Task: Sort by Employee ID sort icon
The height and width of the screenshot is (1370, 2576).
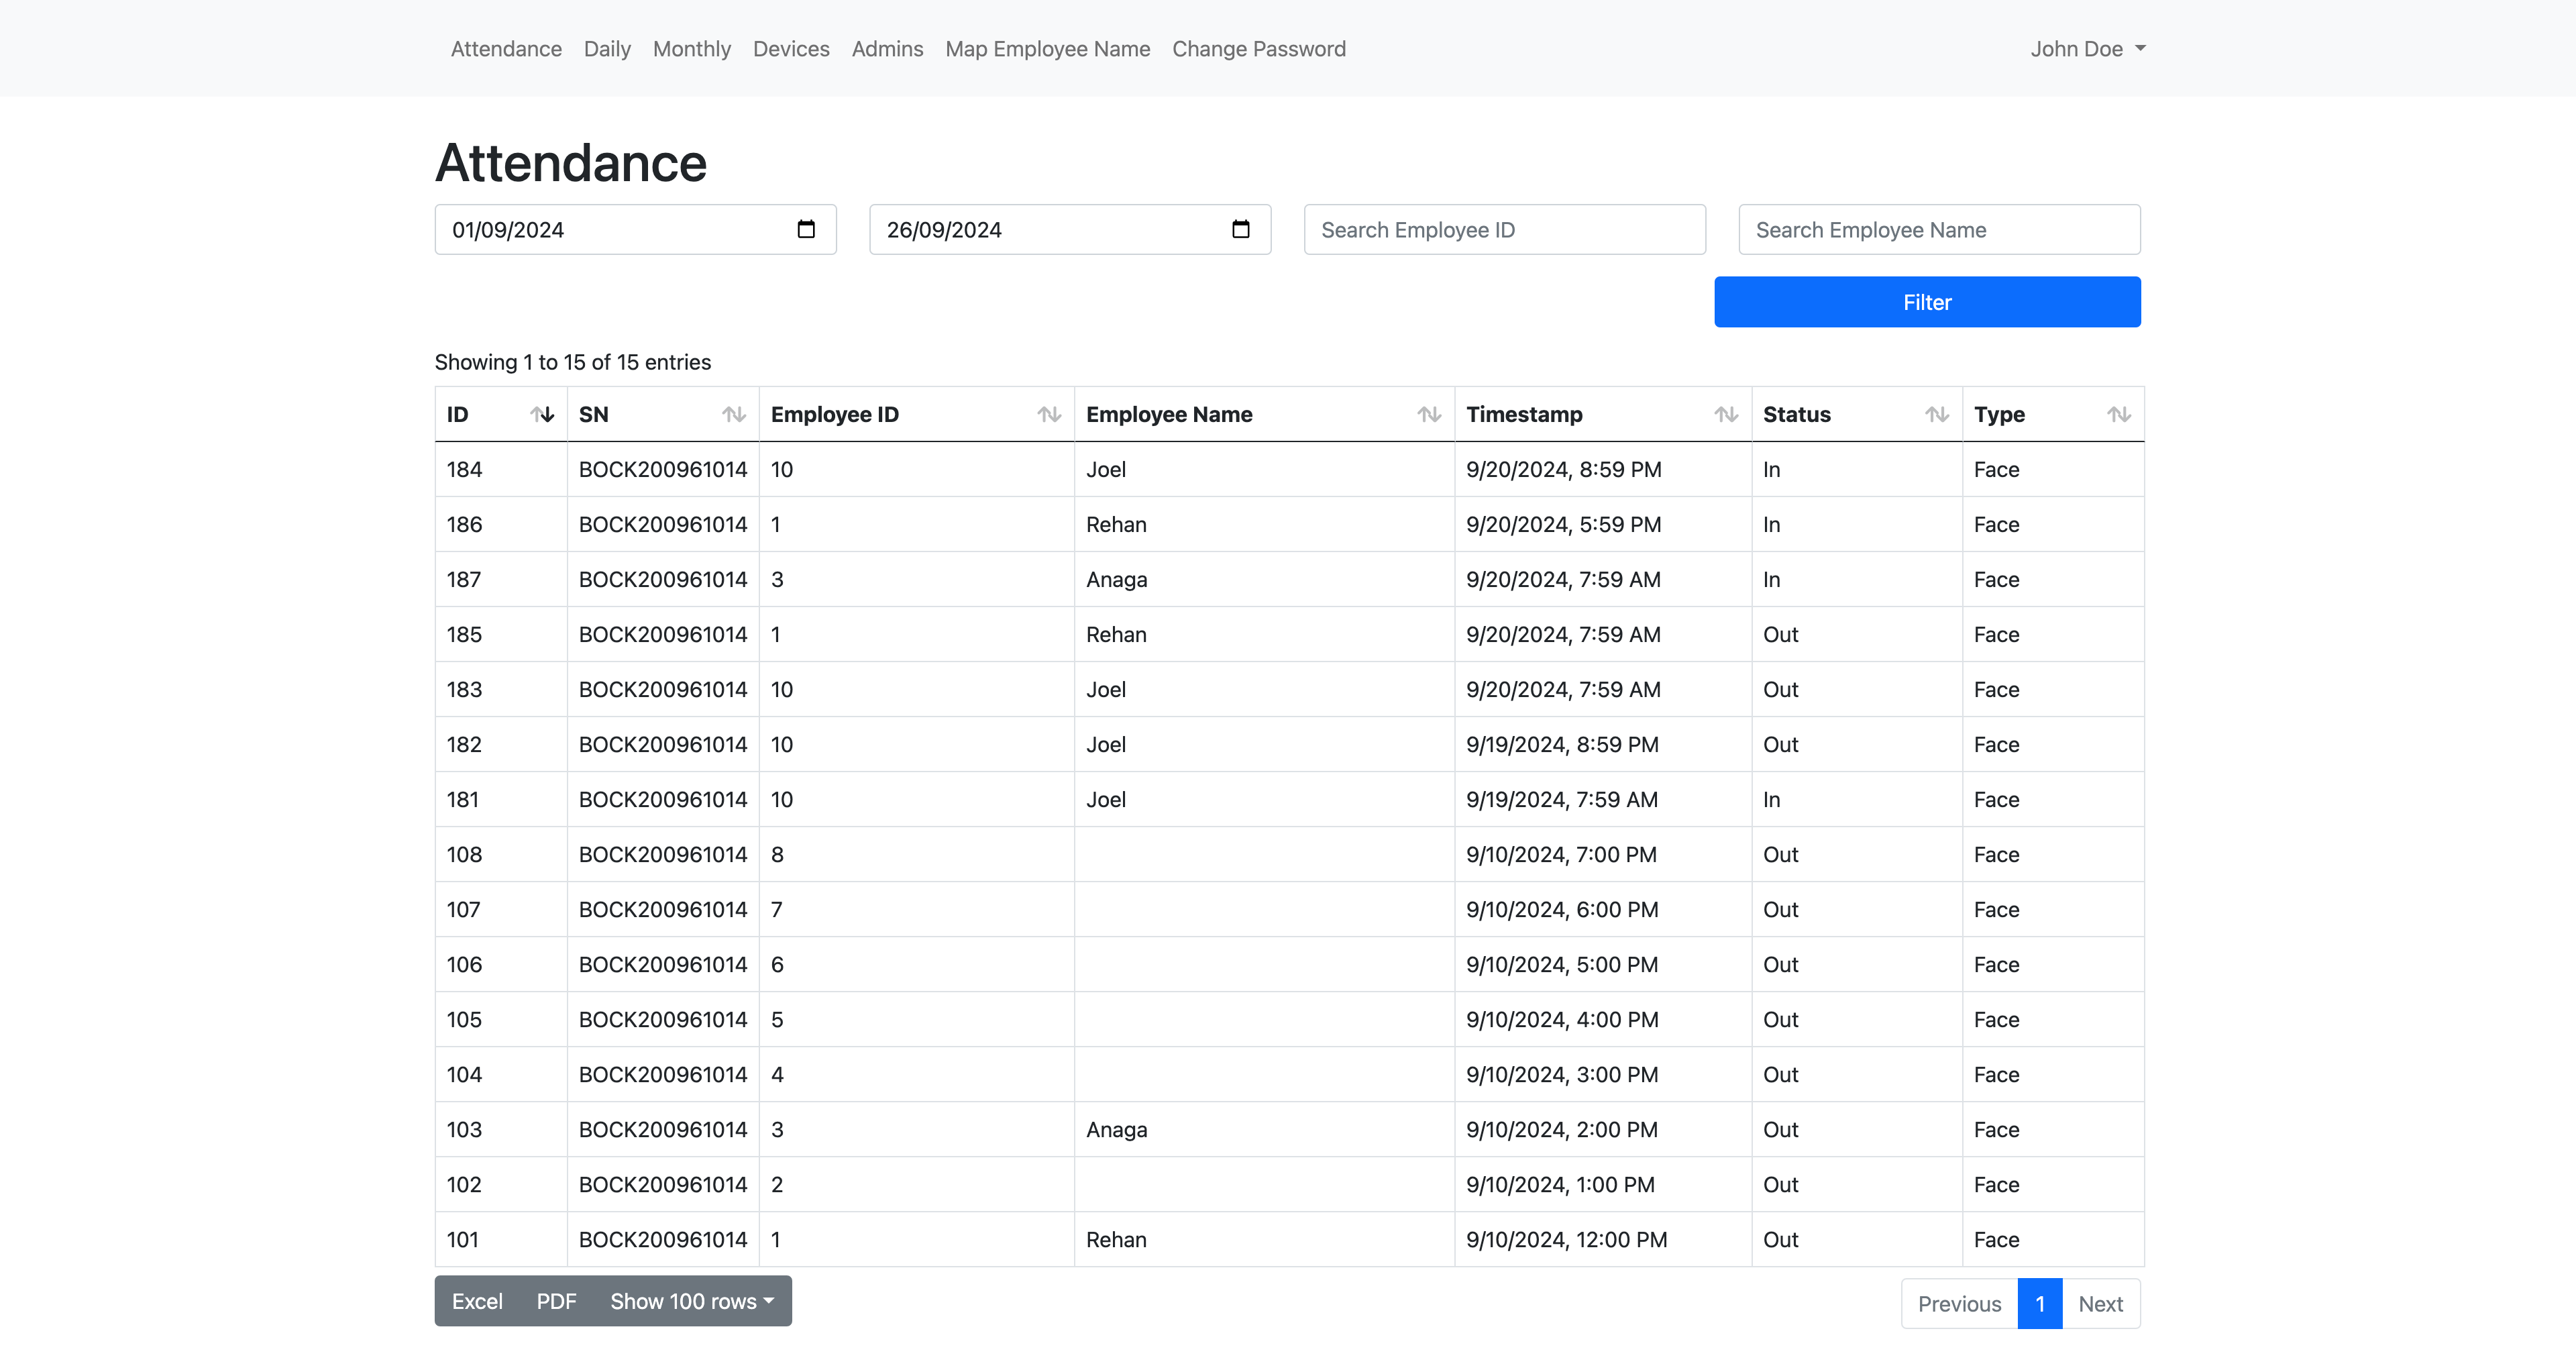Action: click(1049, 414)
